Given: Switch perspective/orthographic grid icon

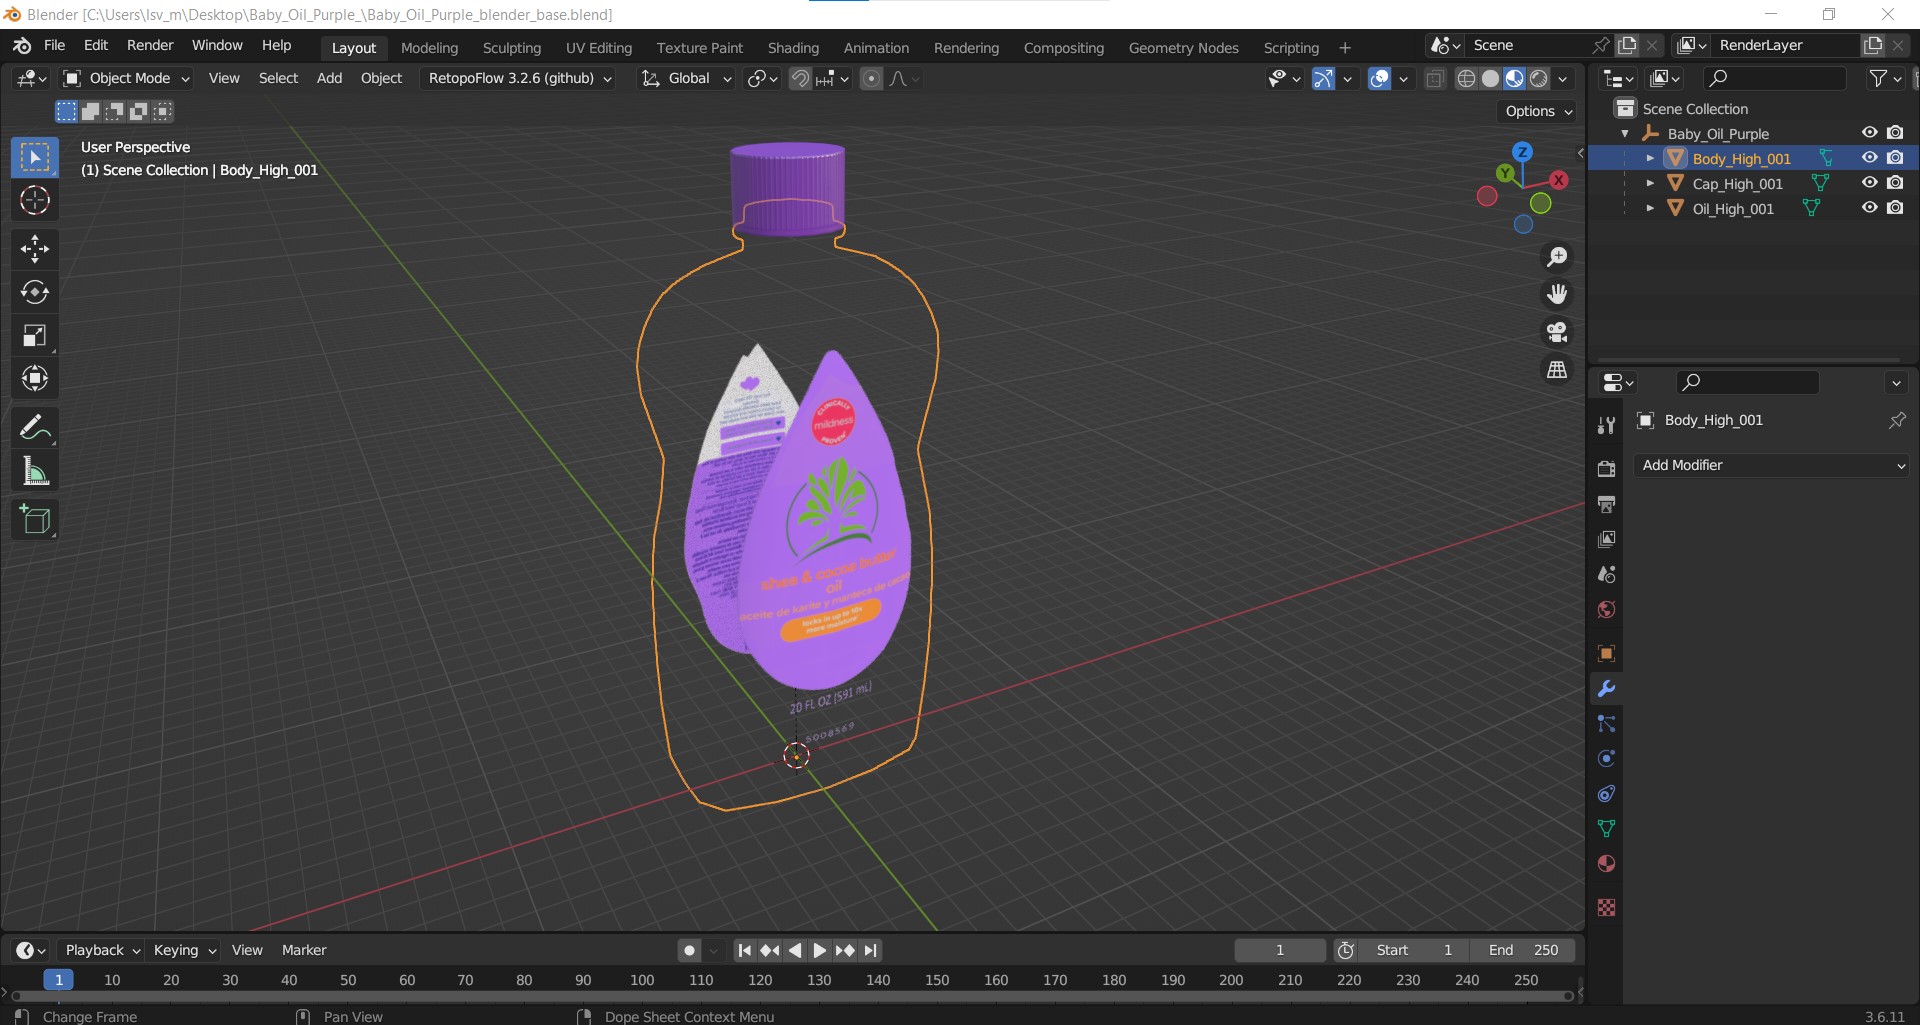Looking at the screenshot, I should pos(1557,370).
